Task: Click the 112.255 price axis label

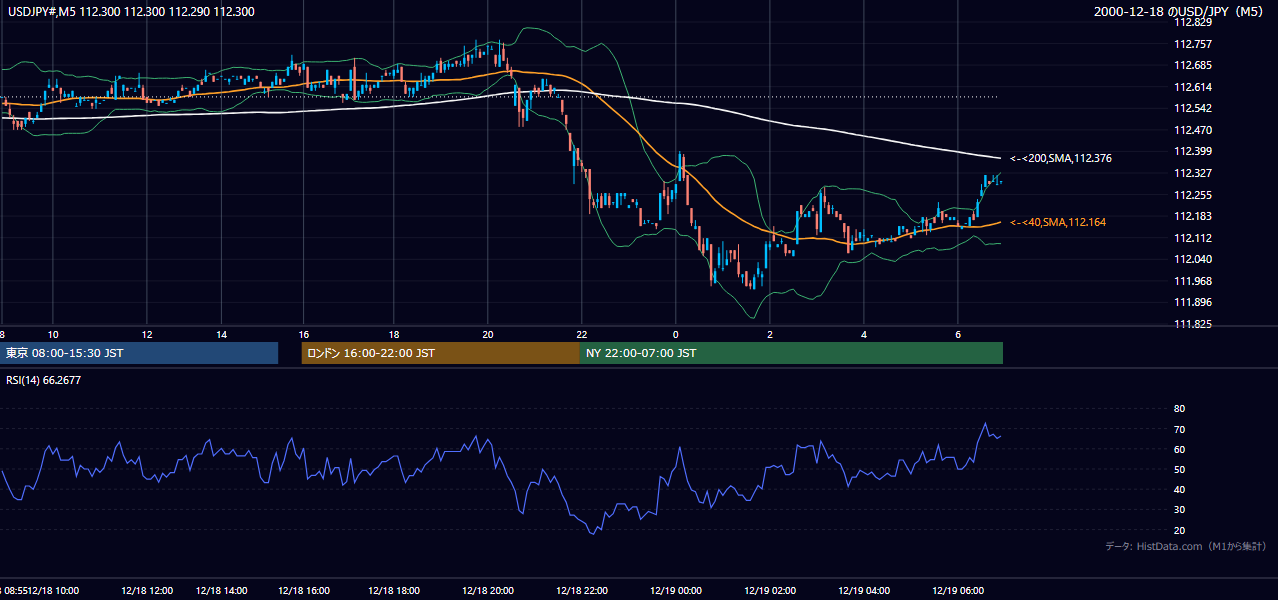Action: 1193,195
